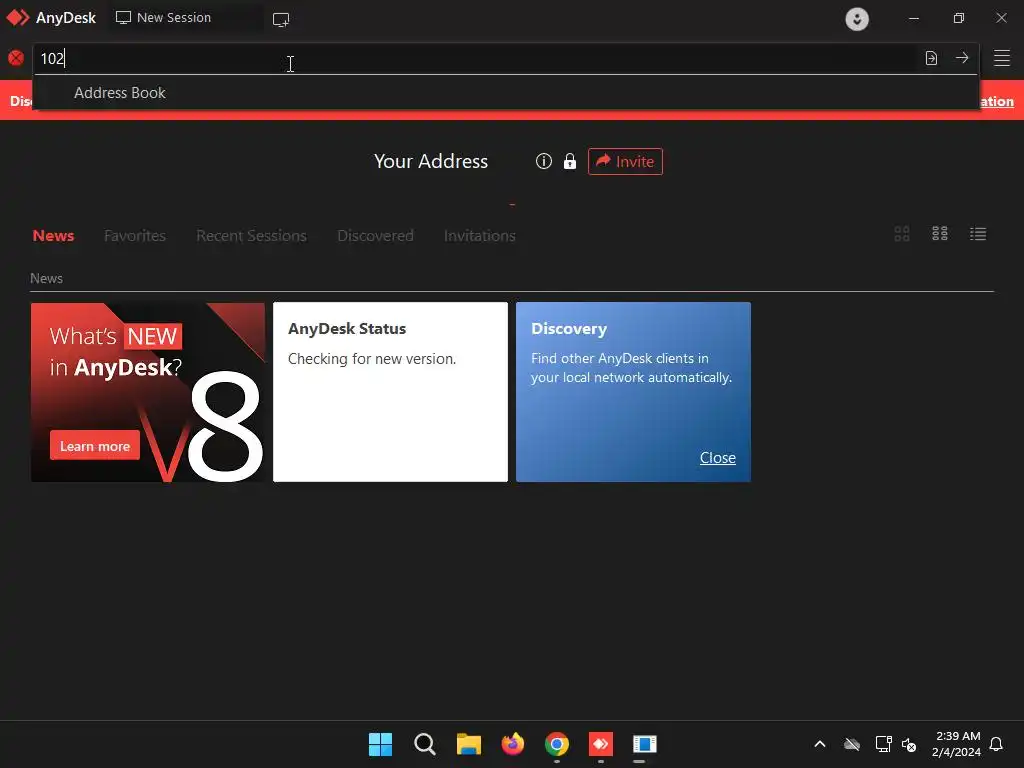
Task: Click the Invite button
Action: (625, 161)
